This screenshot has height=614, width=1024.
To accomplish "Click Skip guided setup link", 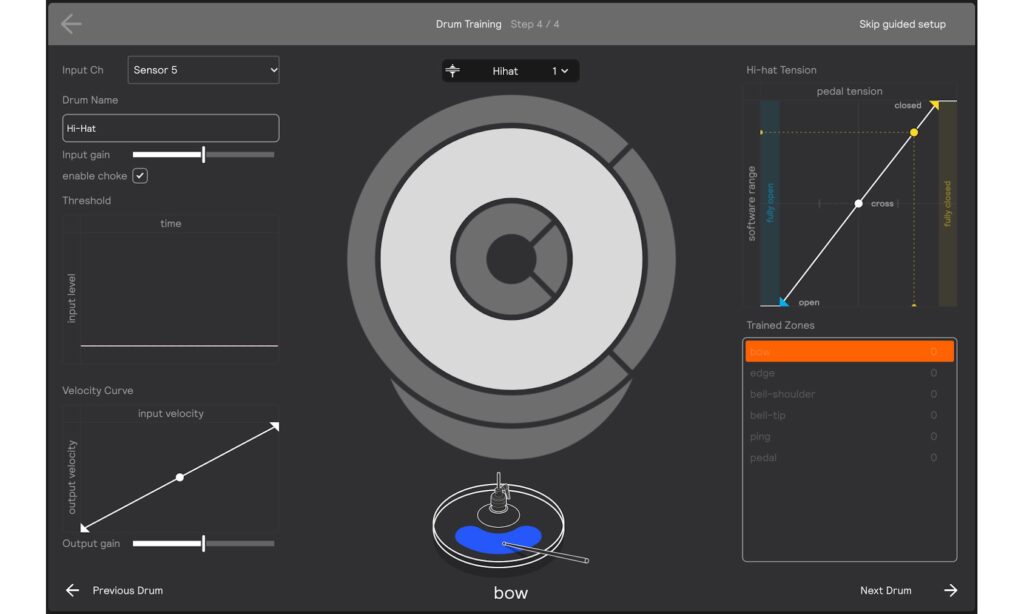I will (x=902, y=24).
